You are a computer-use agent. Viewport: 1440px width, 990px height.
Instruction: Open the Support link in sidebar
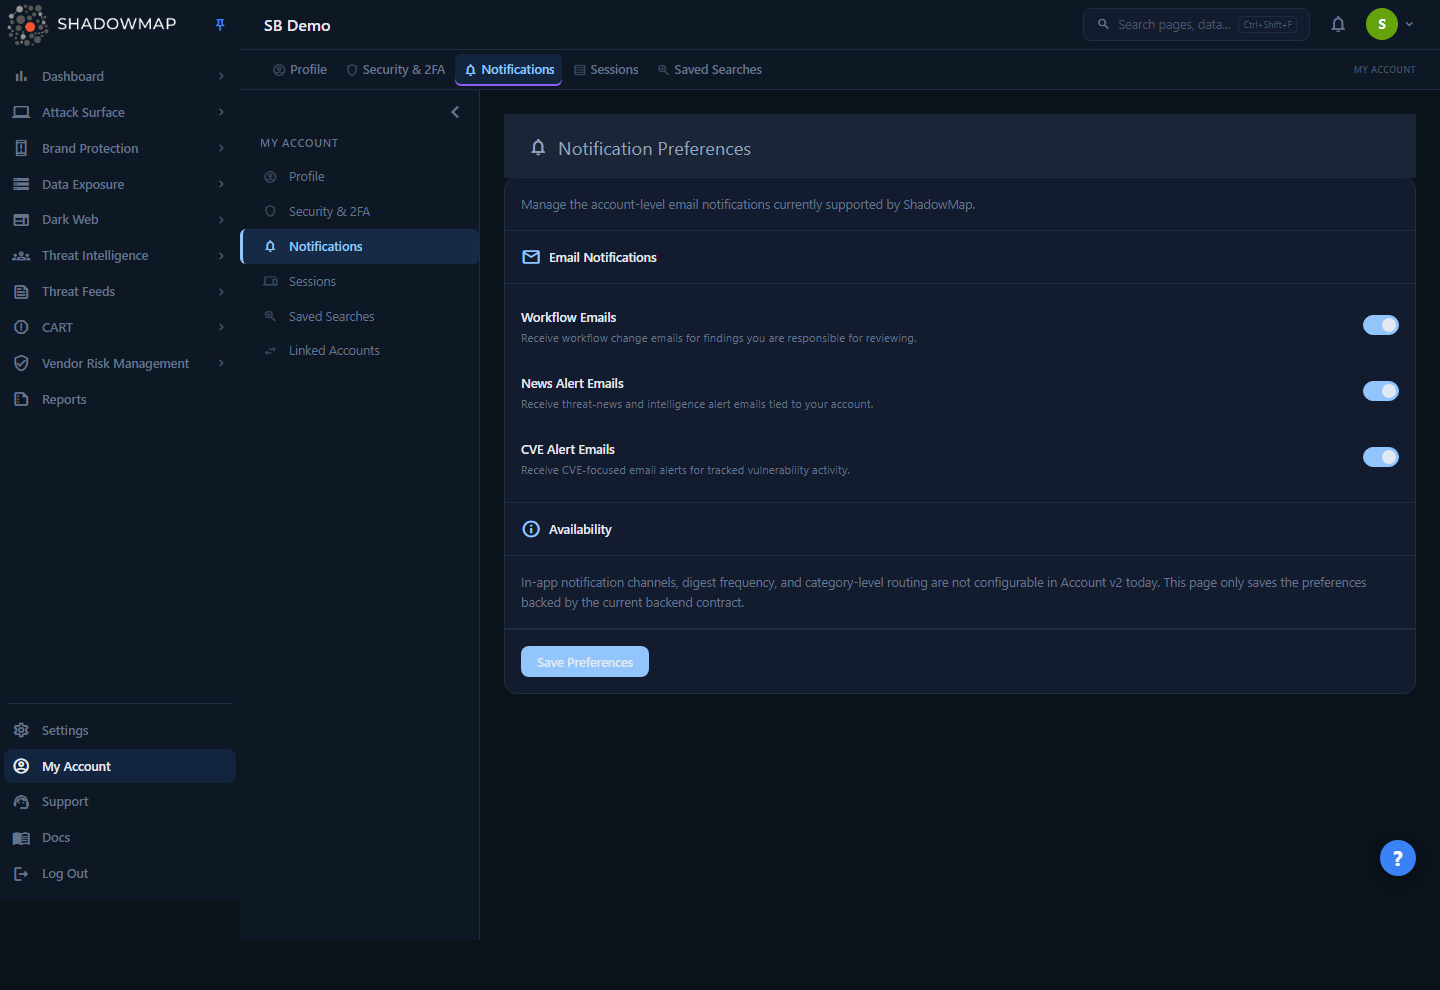[x=120, y=802]
